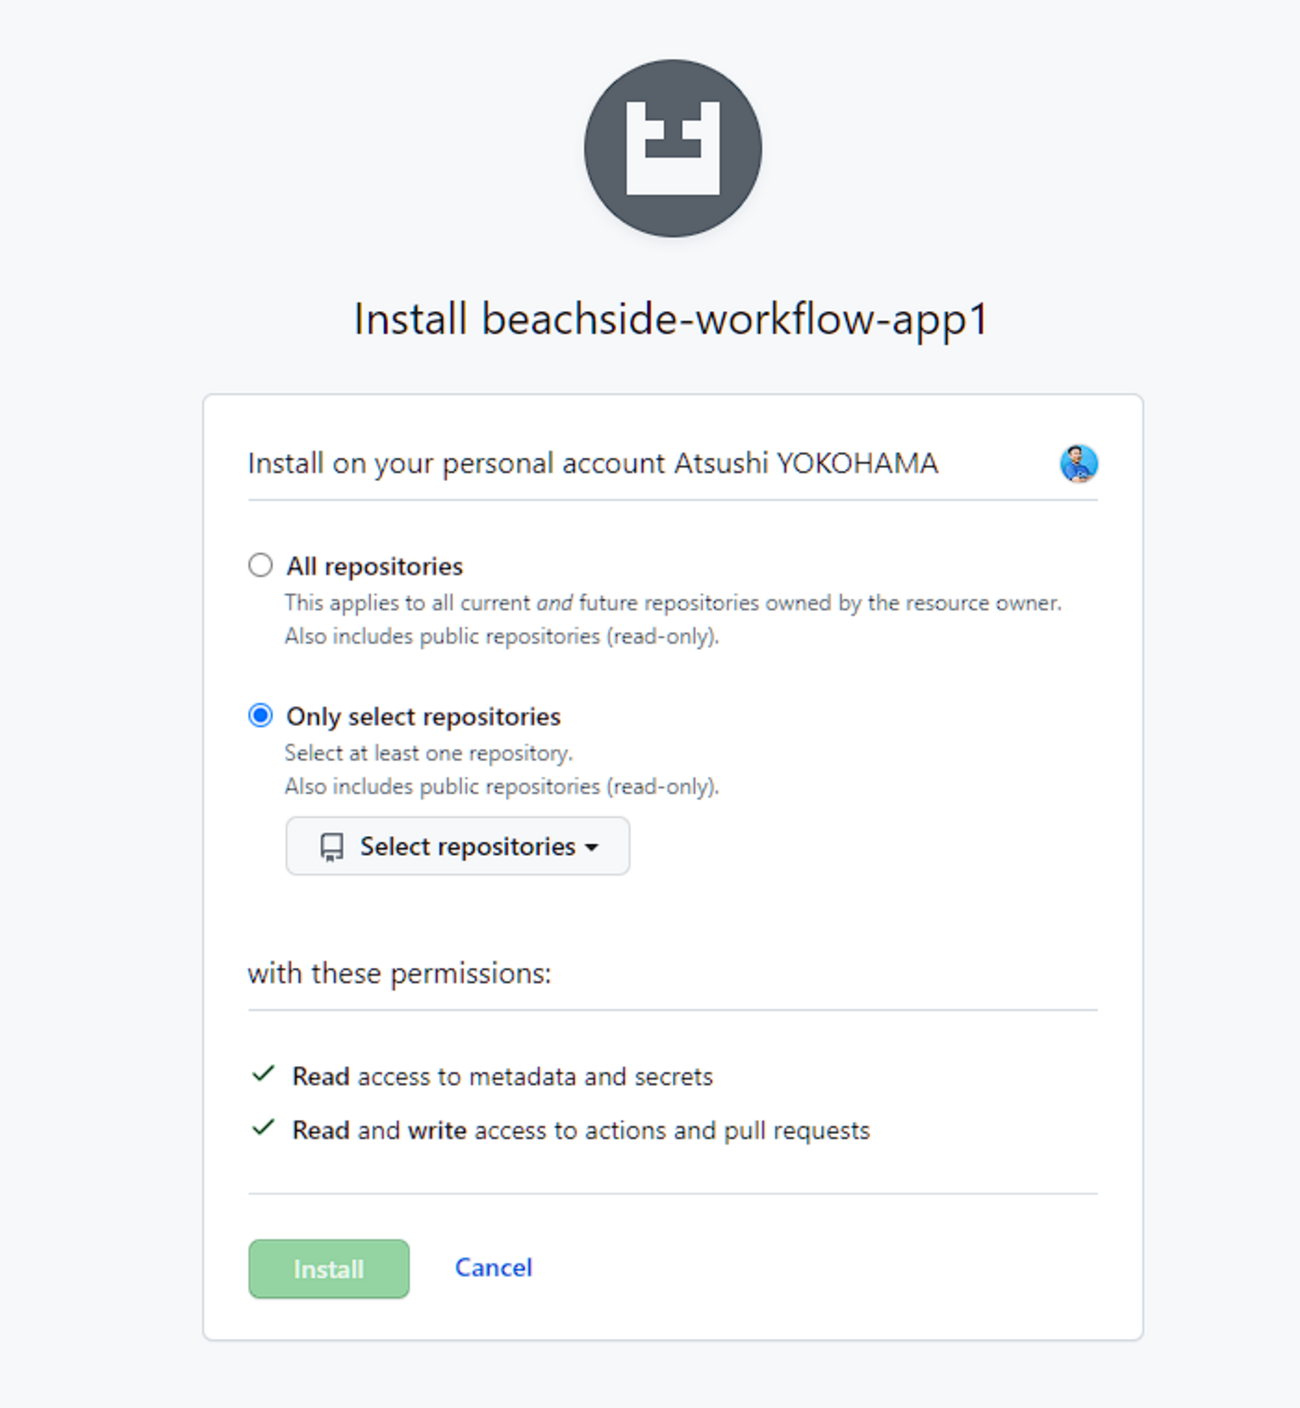Click the personal account installation header
The height and width of the screenshot is (1408, 1300).
coord(592,463)
